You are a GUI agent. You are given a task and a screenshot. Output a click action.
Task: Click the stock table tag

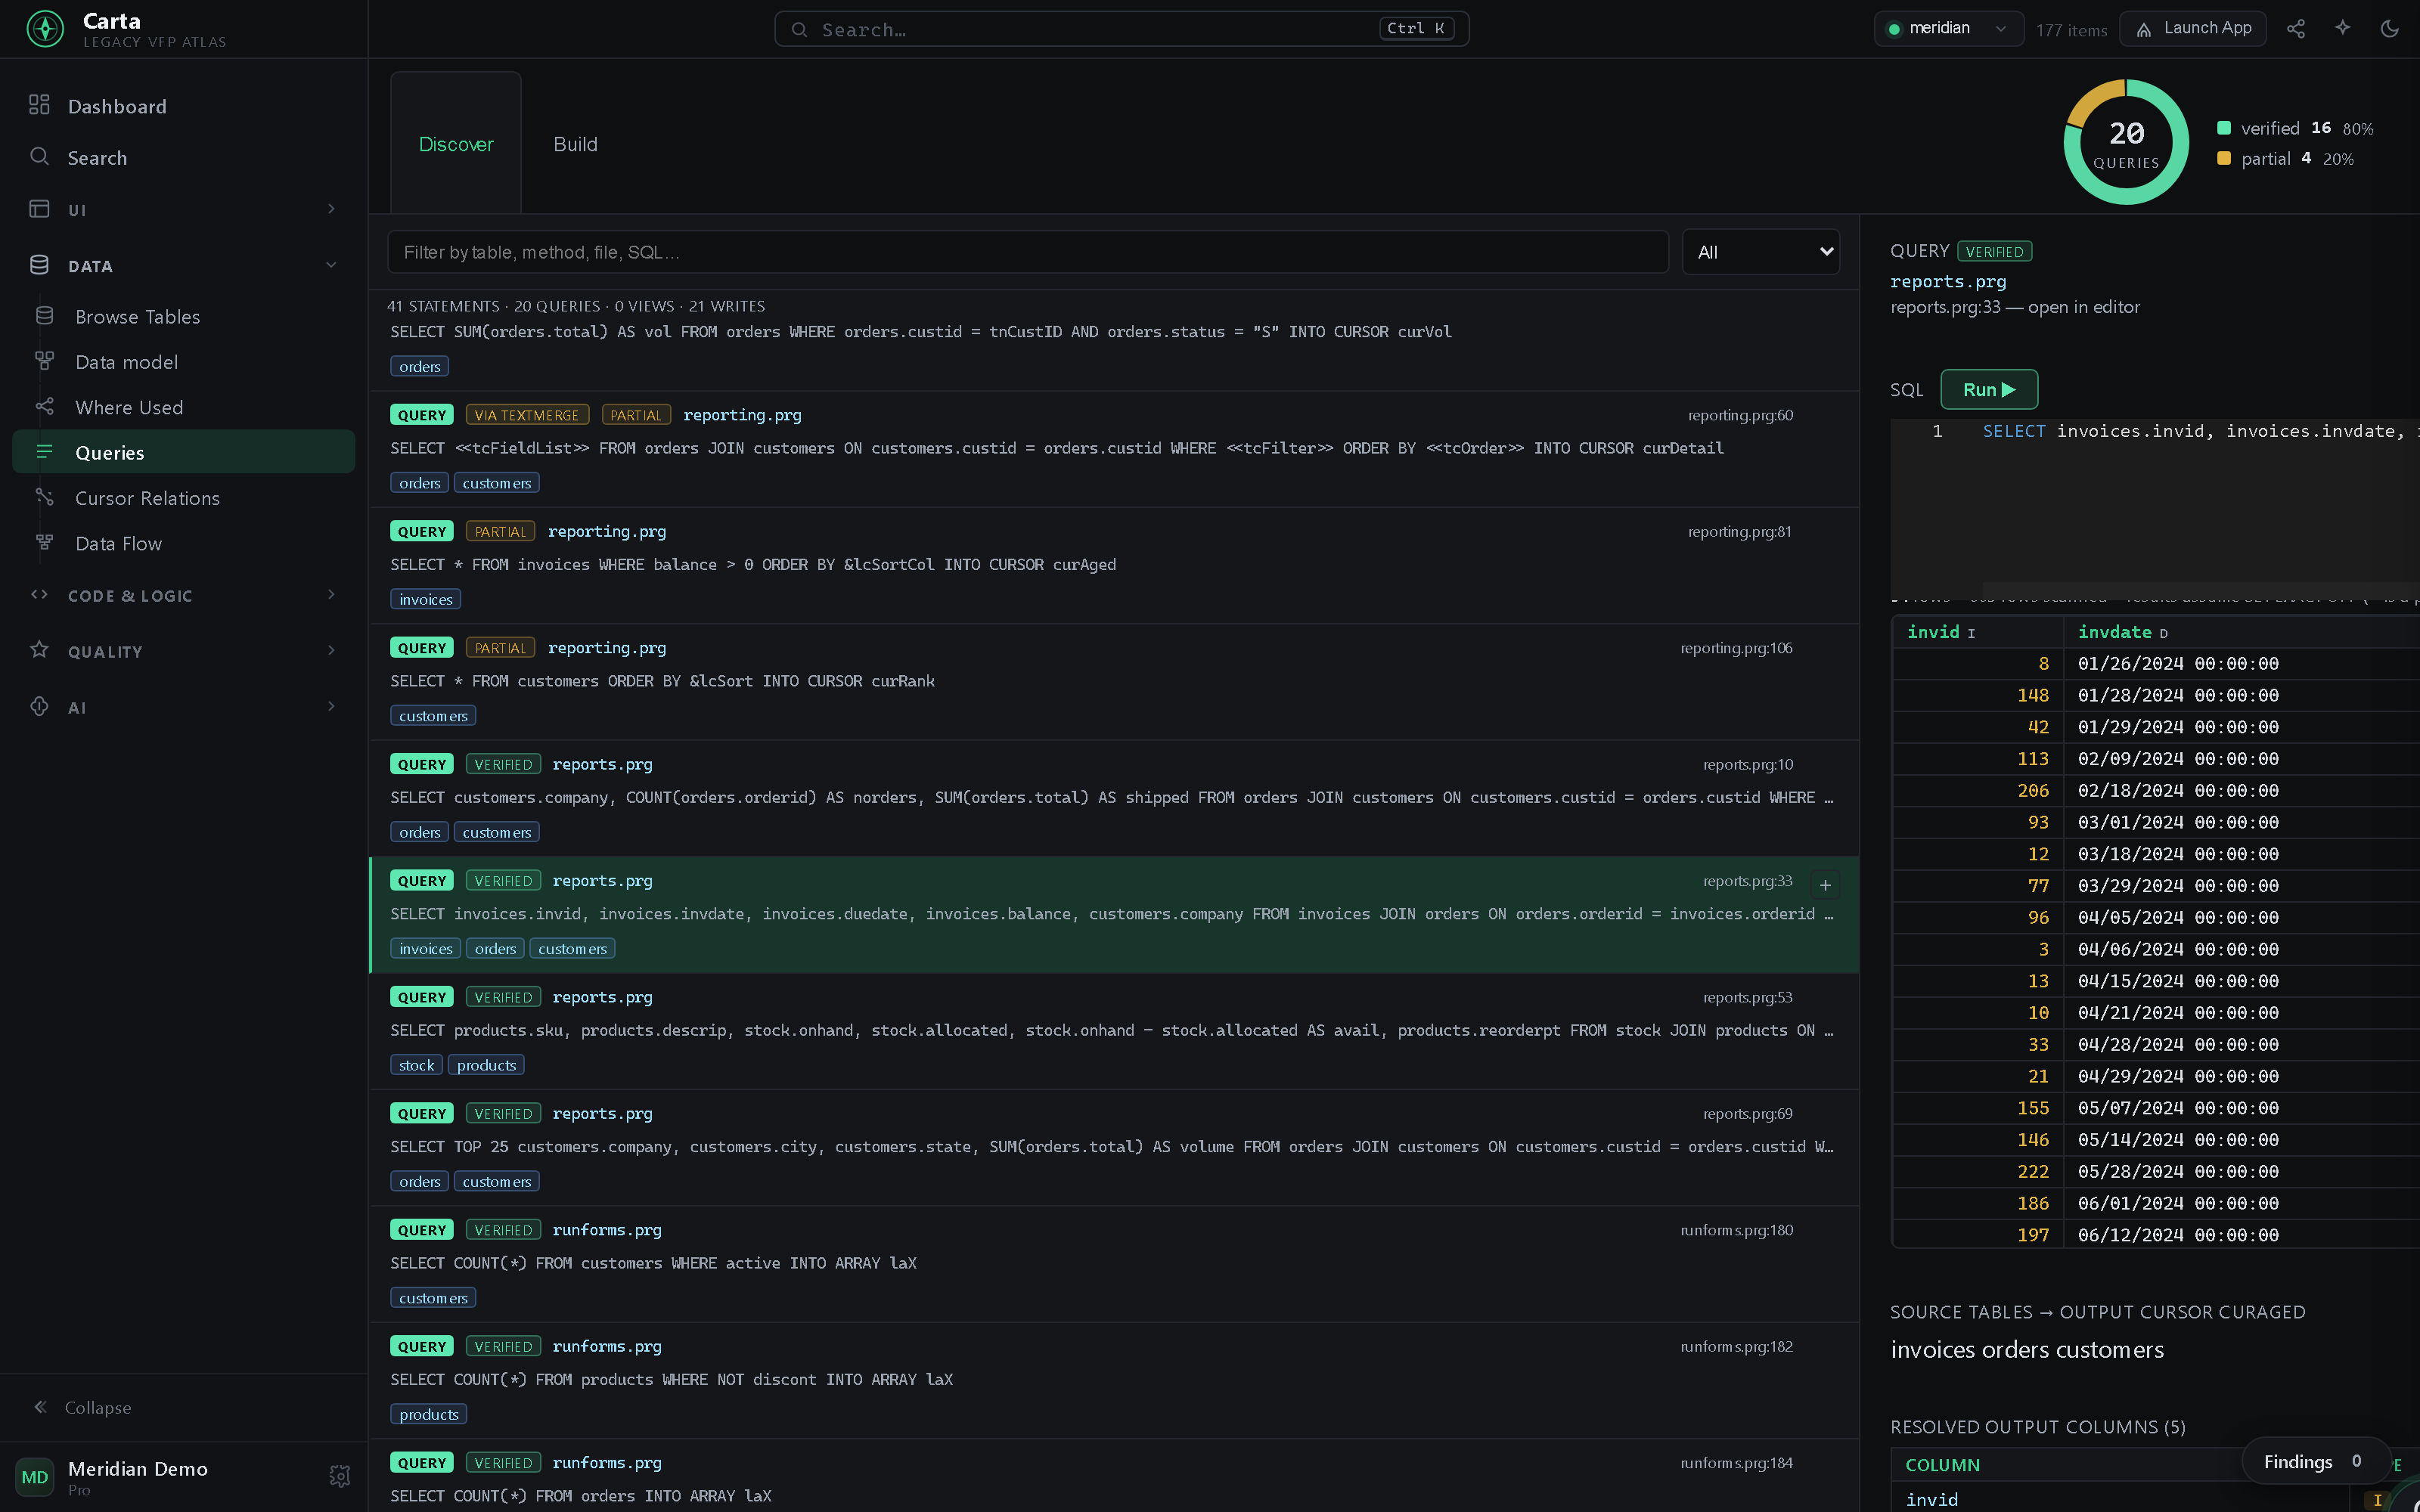coord(416,1065)
